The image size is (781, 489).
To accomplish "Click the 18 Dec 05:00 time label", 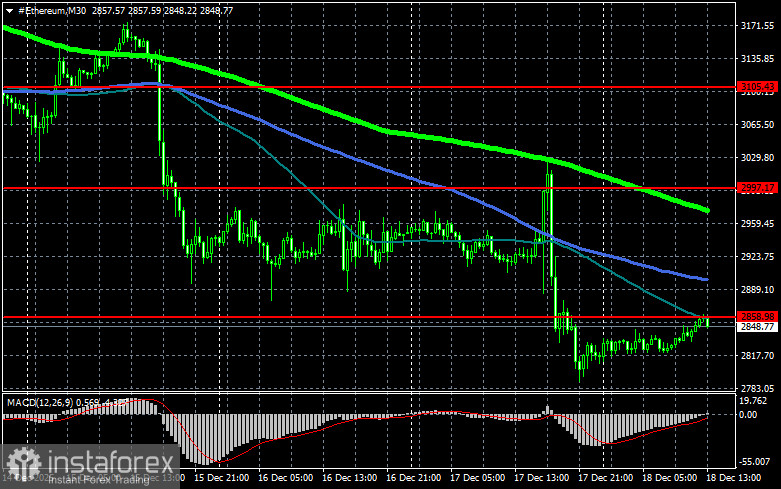I will coord(669,478).
